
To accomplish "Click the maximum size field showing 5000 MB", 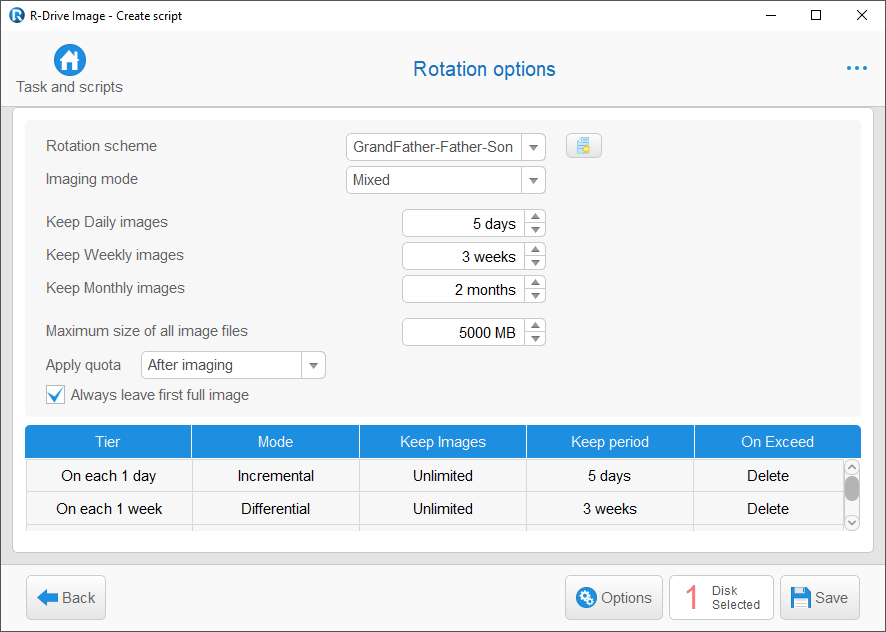I will click(x=463, y=332).
